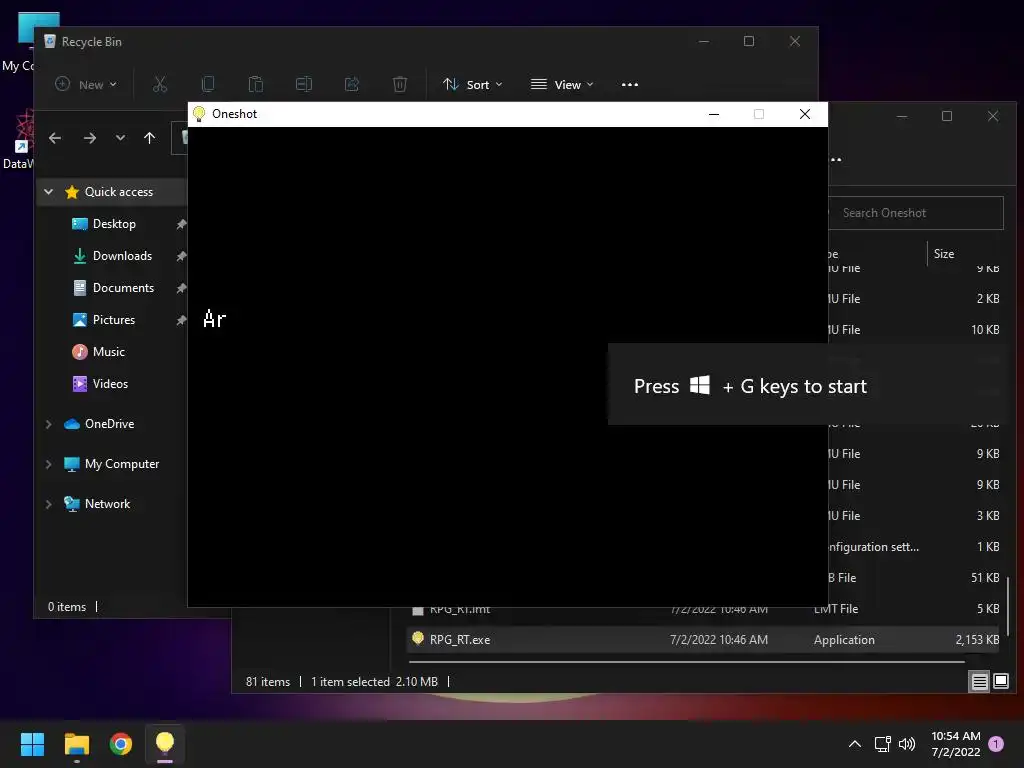Go forward using the right arrow in Recycle Bin
Screen dimensions: 1024x768
90,138
